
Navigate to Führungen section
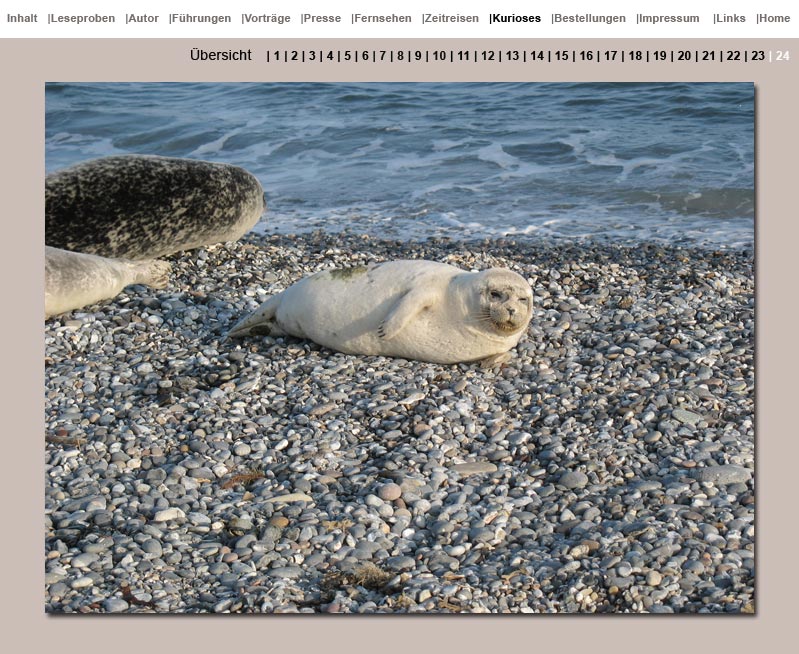tap(201, 18)
